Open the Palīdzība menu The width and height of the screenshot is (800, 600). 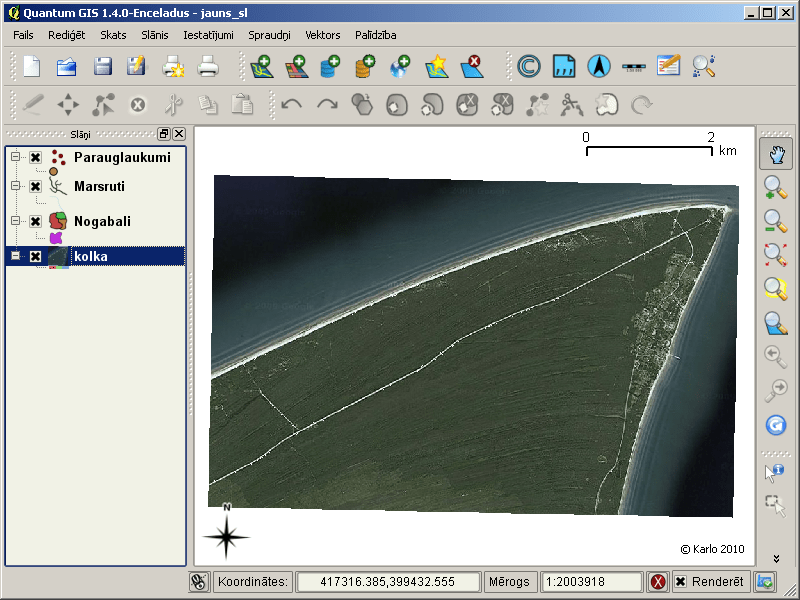376,35
